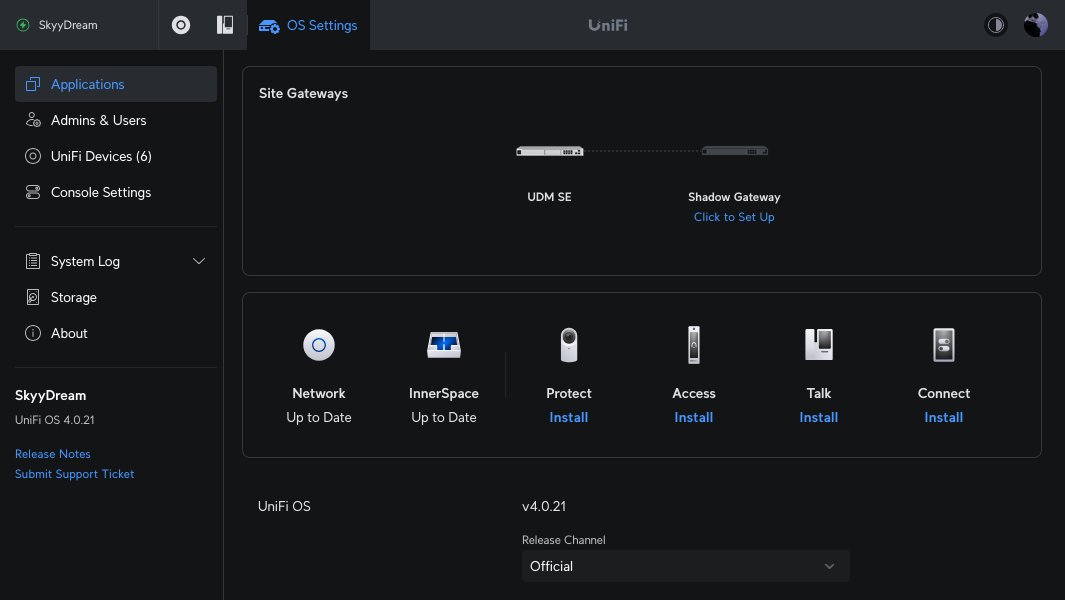Image resolution: width=1065 pixels, height=600 pixels.
Task: Click the Talk phone icon
Action: click(x=819, y=345)
